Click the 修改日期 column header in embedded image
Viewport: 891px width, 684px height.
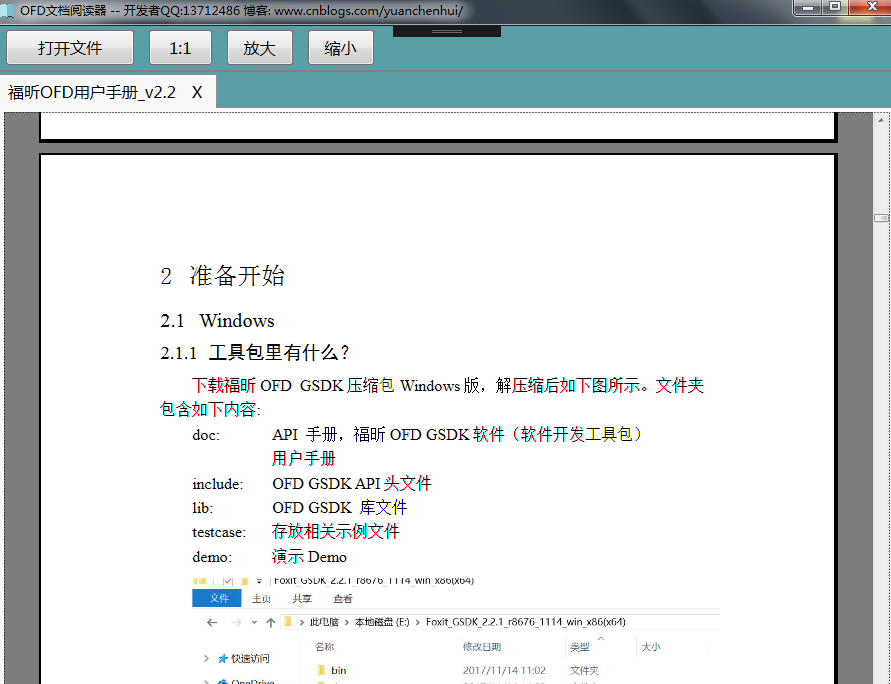tap(482, 647)
